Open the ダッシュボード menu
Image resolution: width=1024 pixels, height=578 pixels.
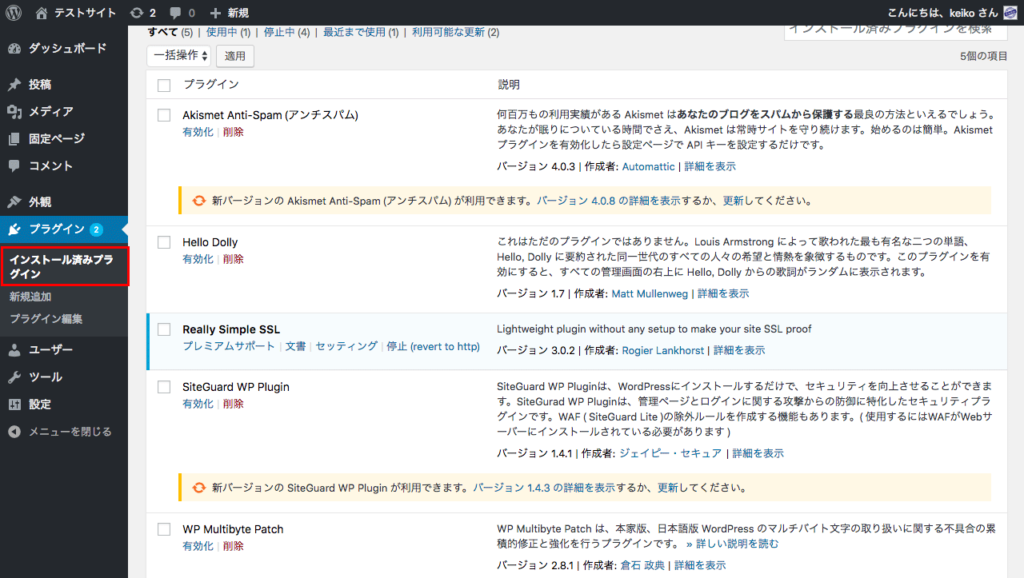[x=64, y=48]
